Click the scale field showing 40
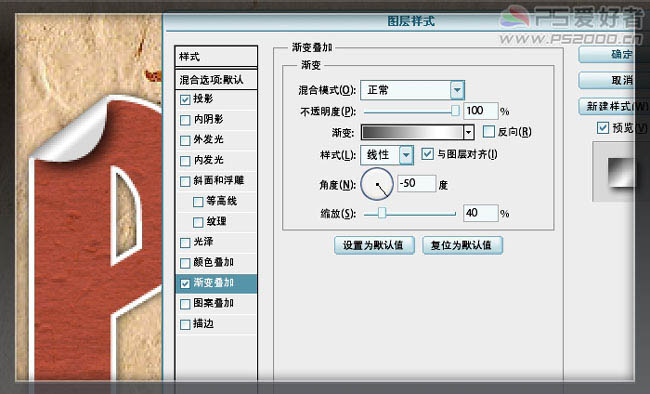 click(480, 213)
